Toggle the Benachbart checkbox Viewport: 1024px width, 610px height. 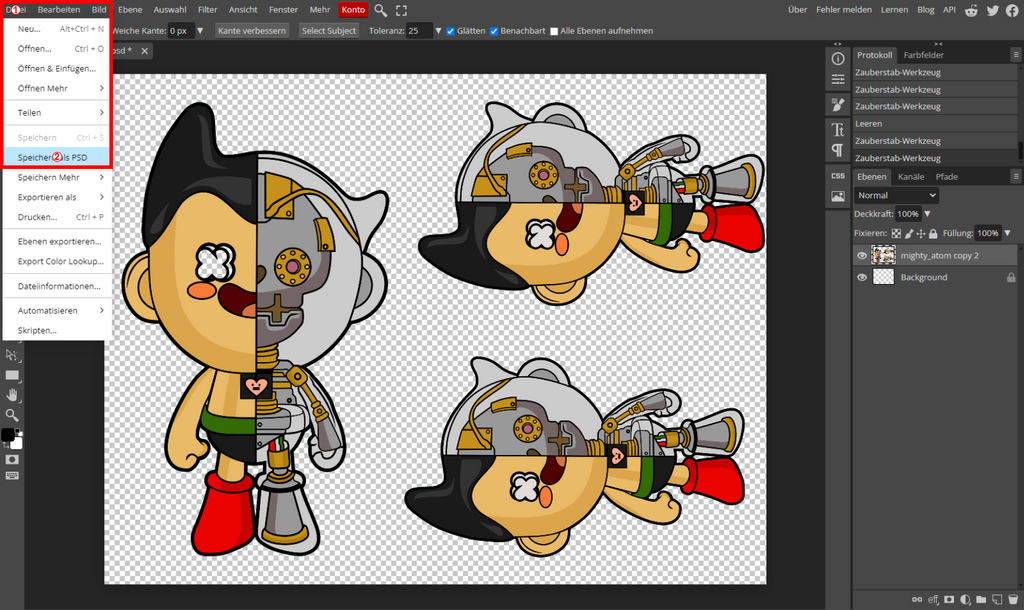[x=494, y=31]
